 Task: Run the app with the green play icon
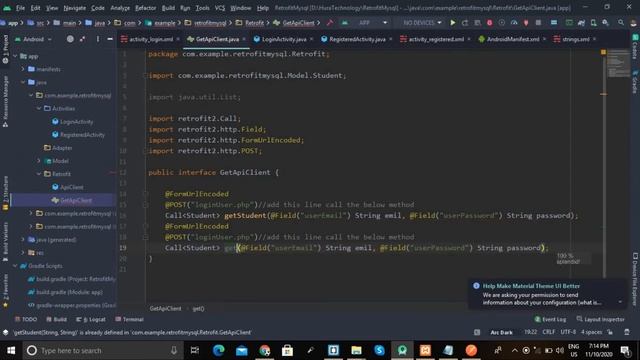click(x=453, y=23)
